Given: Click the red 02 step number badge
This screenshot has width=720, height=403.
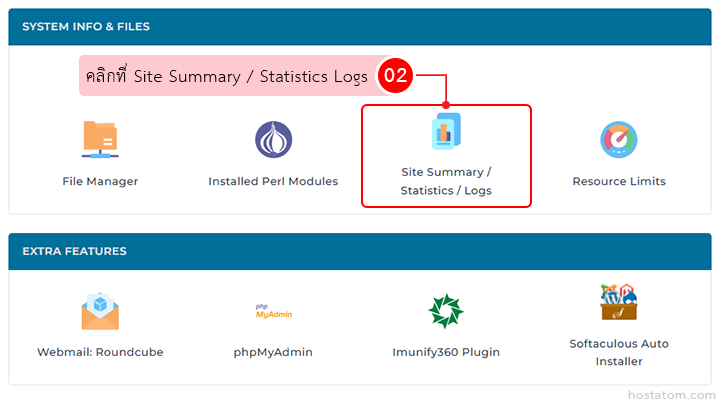Looking at the screenshot, I should tap(396, 75).
